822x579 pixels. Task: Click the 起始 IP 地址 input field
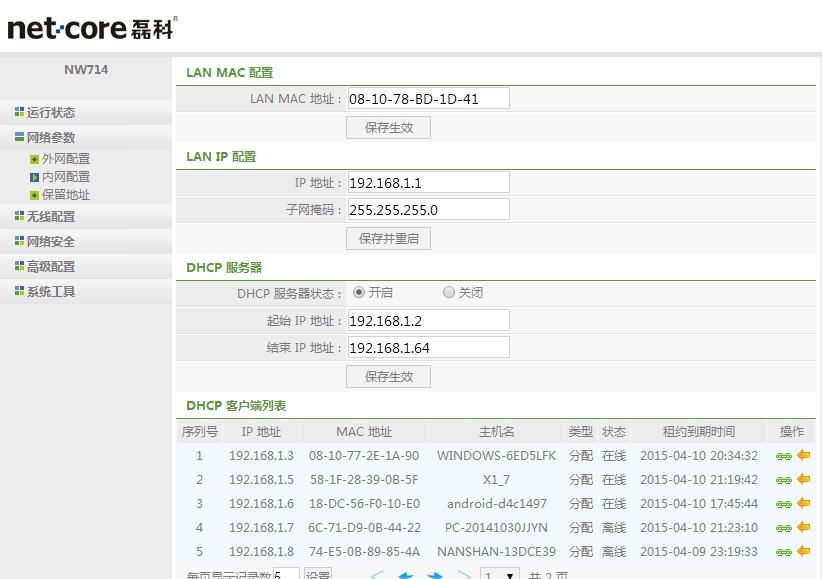pyautogui.click(x=428, y=320)
